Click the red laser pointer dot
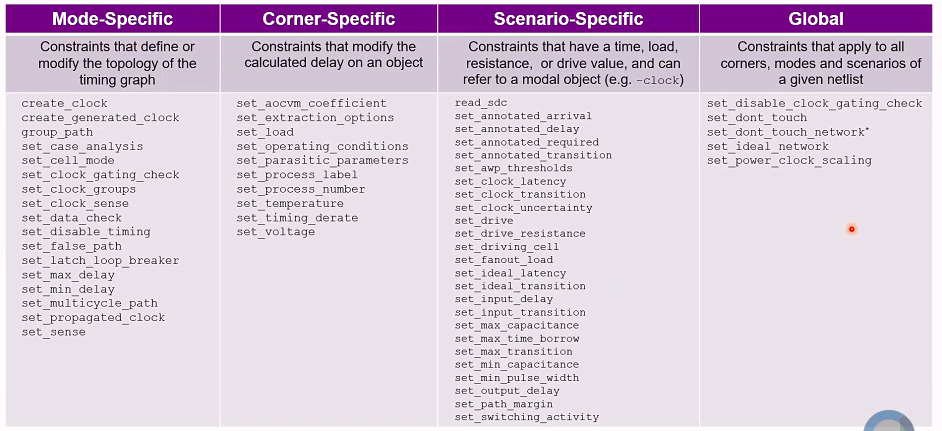Image resolution: width=942 pixels, height=431 pixels. [851, 229]
